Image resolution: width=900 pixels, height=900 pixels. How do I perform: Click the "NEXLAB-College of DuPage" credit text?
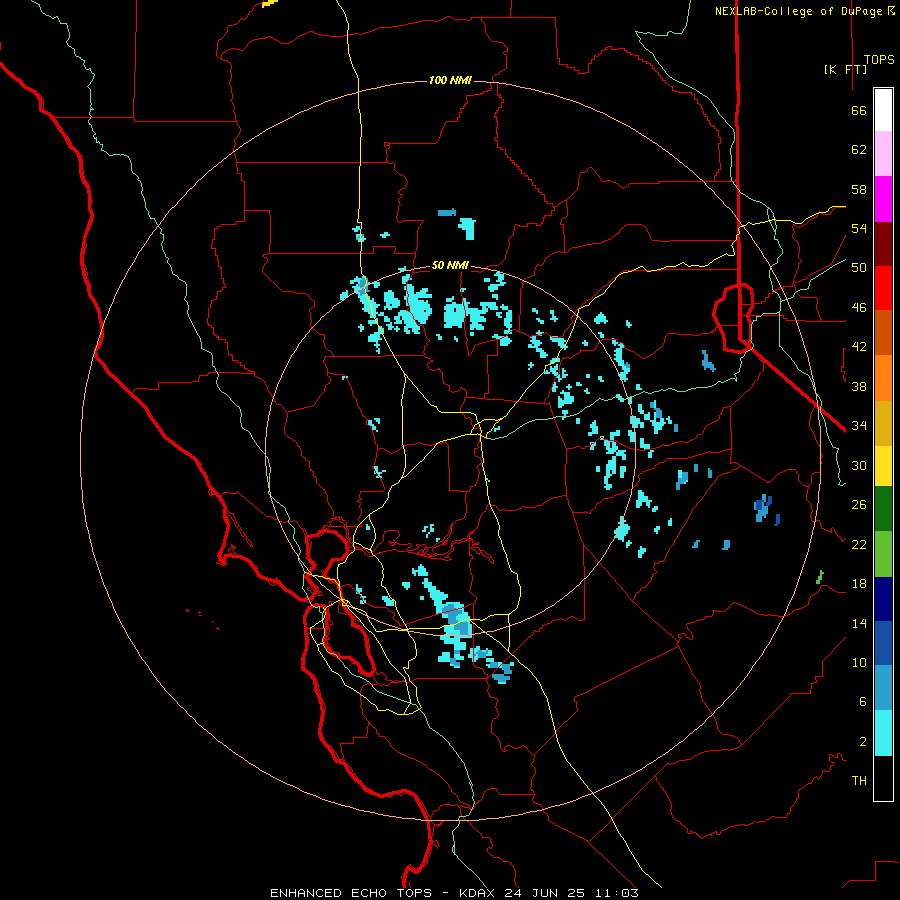(x=799, y=11)
